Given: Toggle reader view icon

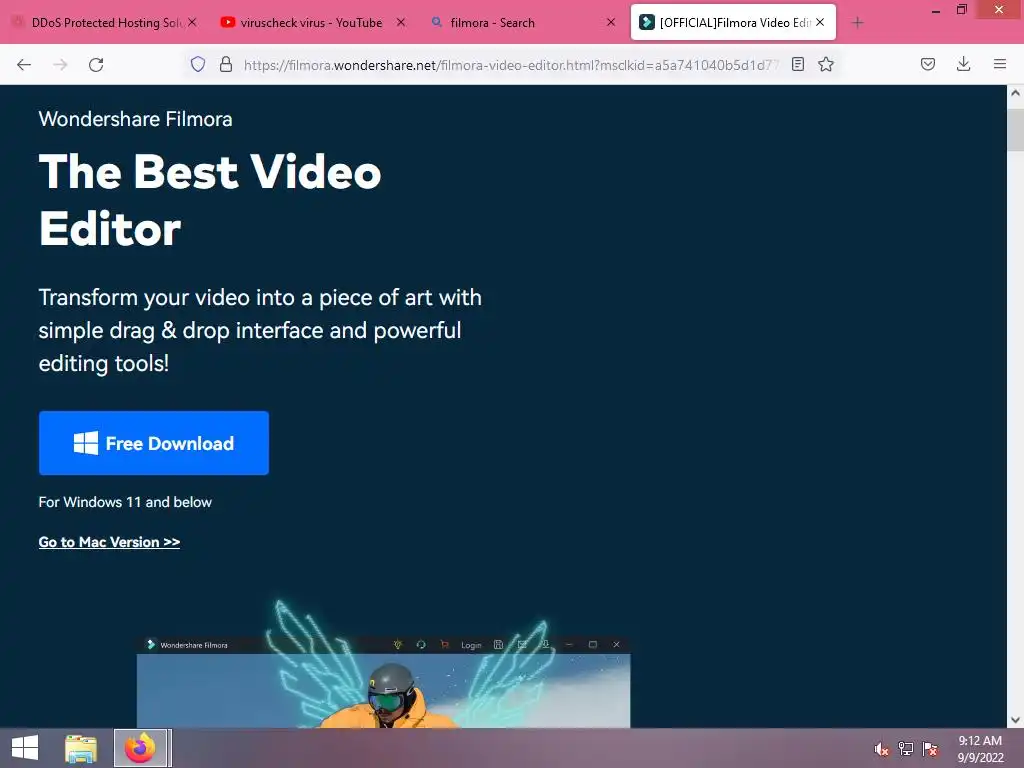Looking at the screenshot, I should (x=797, y=64).
